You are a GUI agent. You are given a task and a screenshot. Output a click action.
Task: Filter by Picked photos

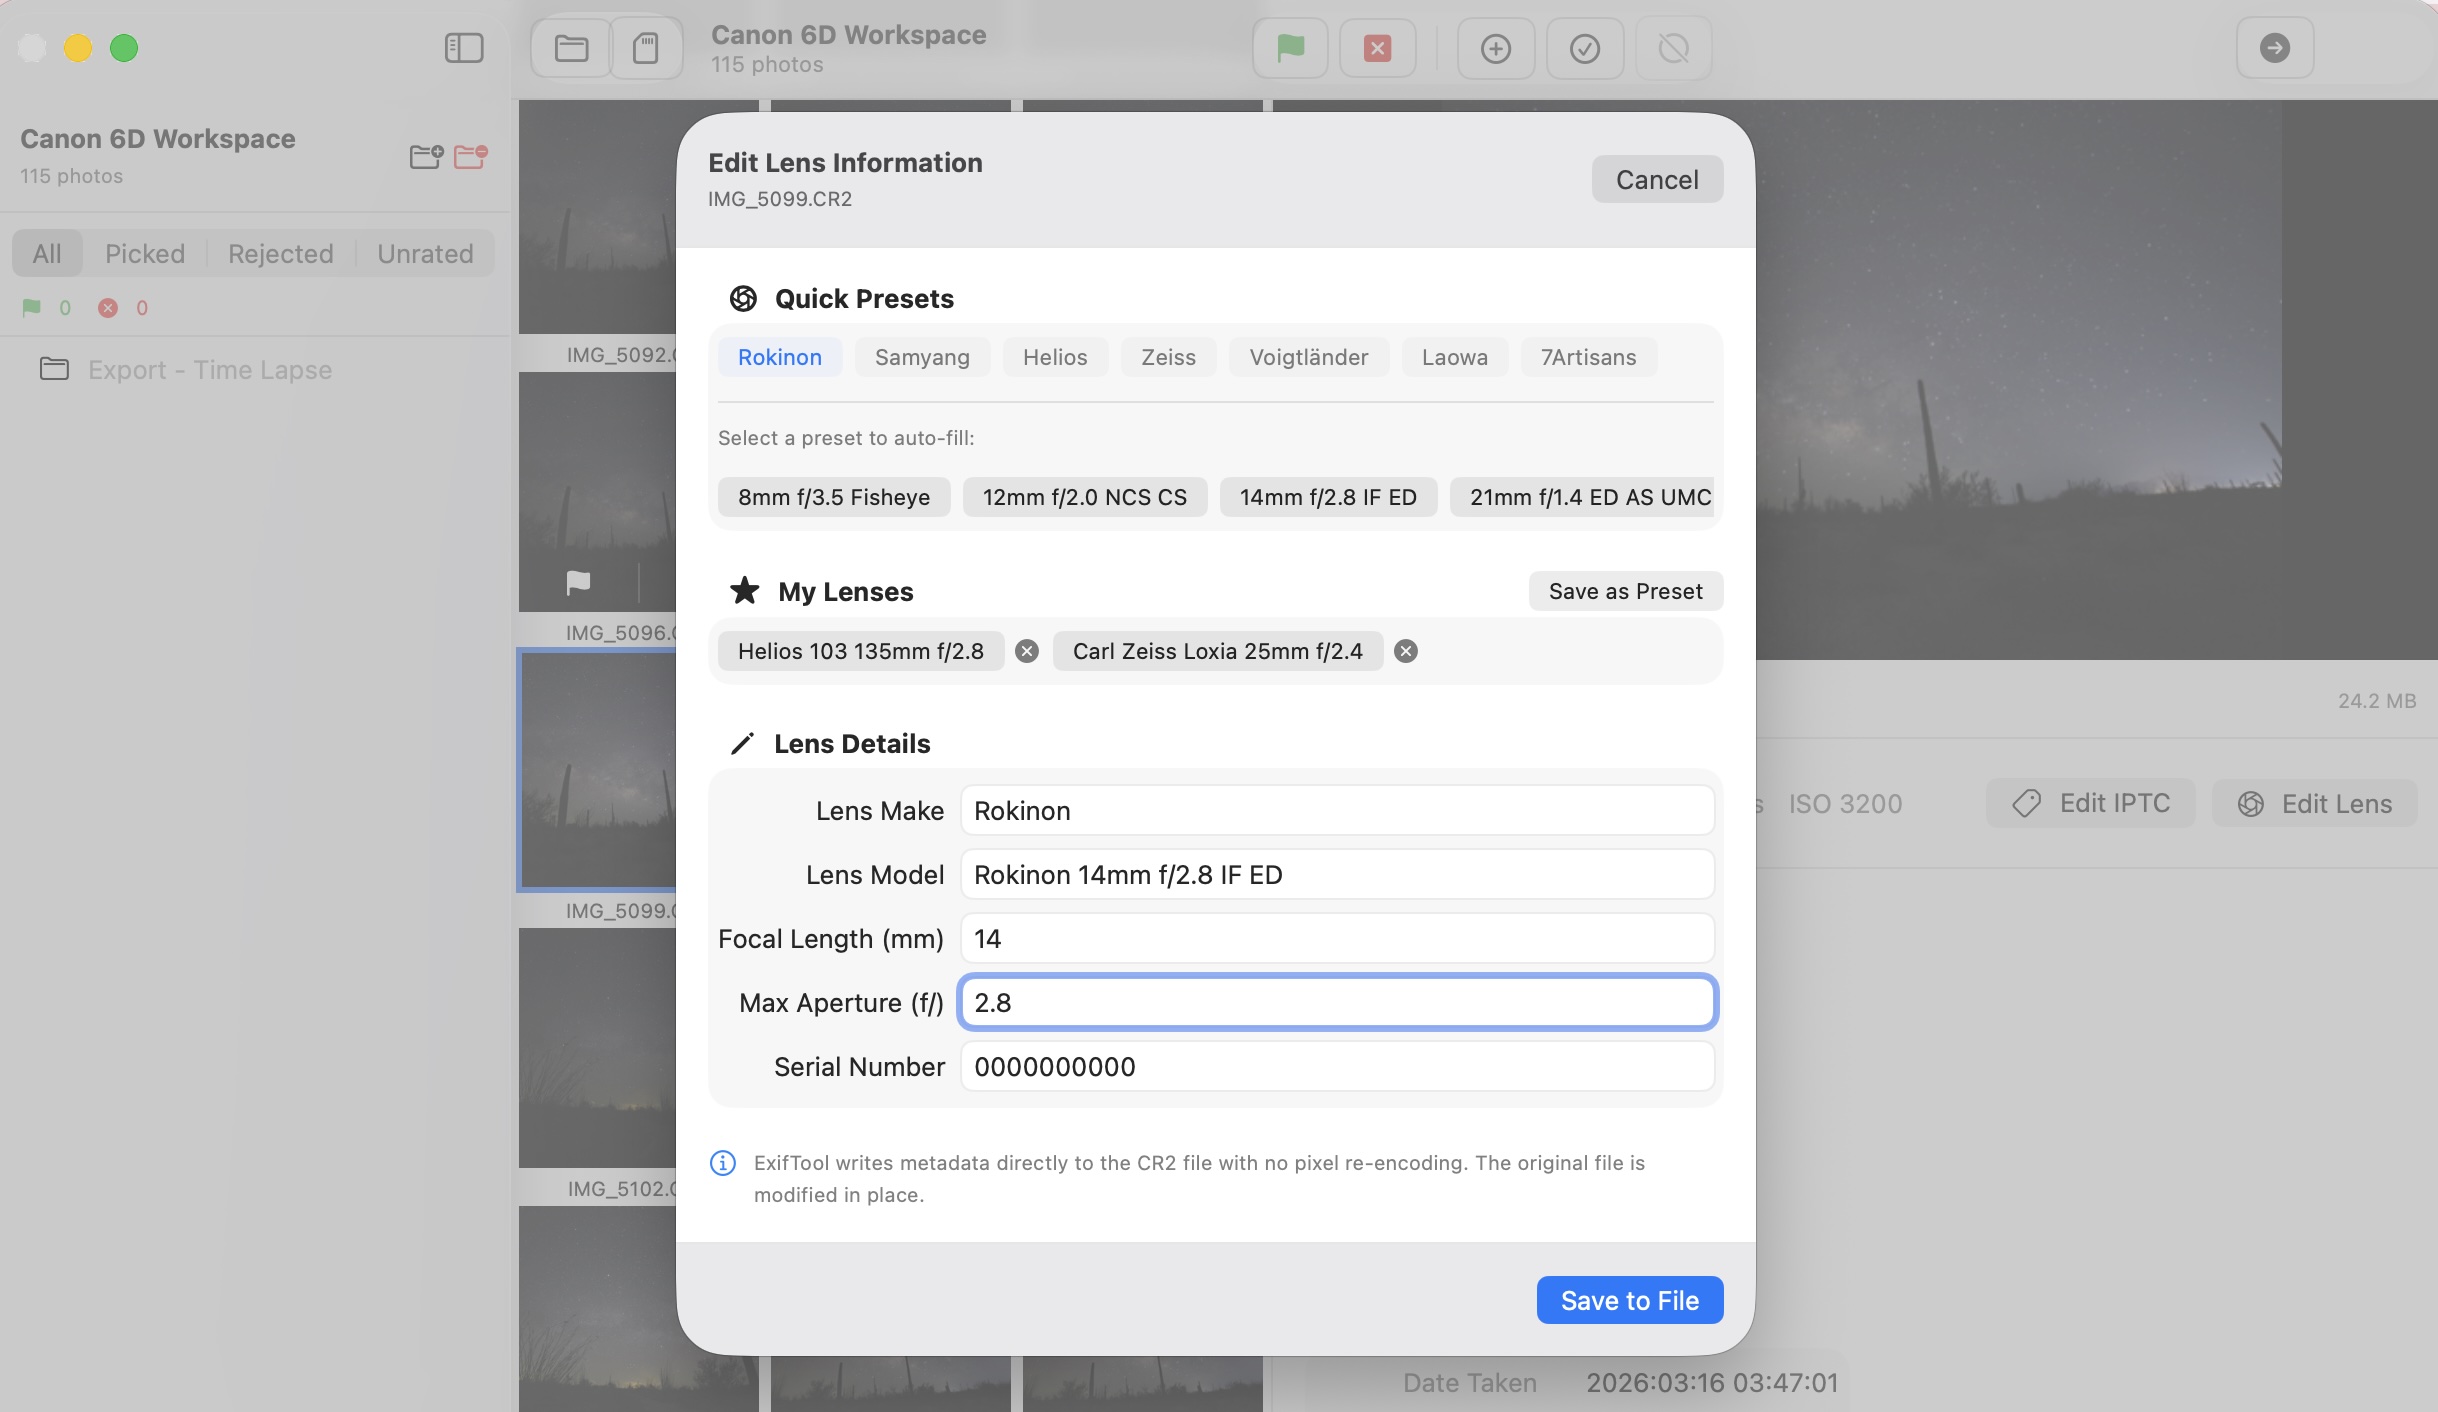pyautogui.click(x=145, y=253)
